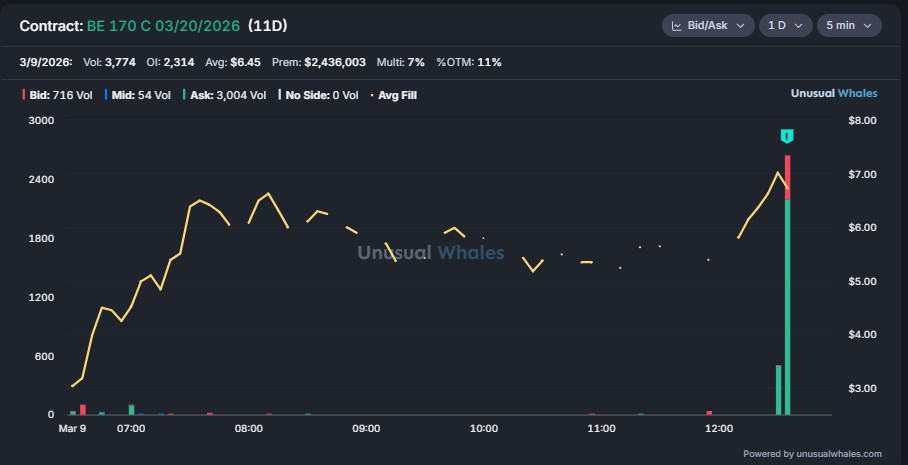
Task: Click the chart icon in Bid/Ask button
Action: 676,25
